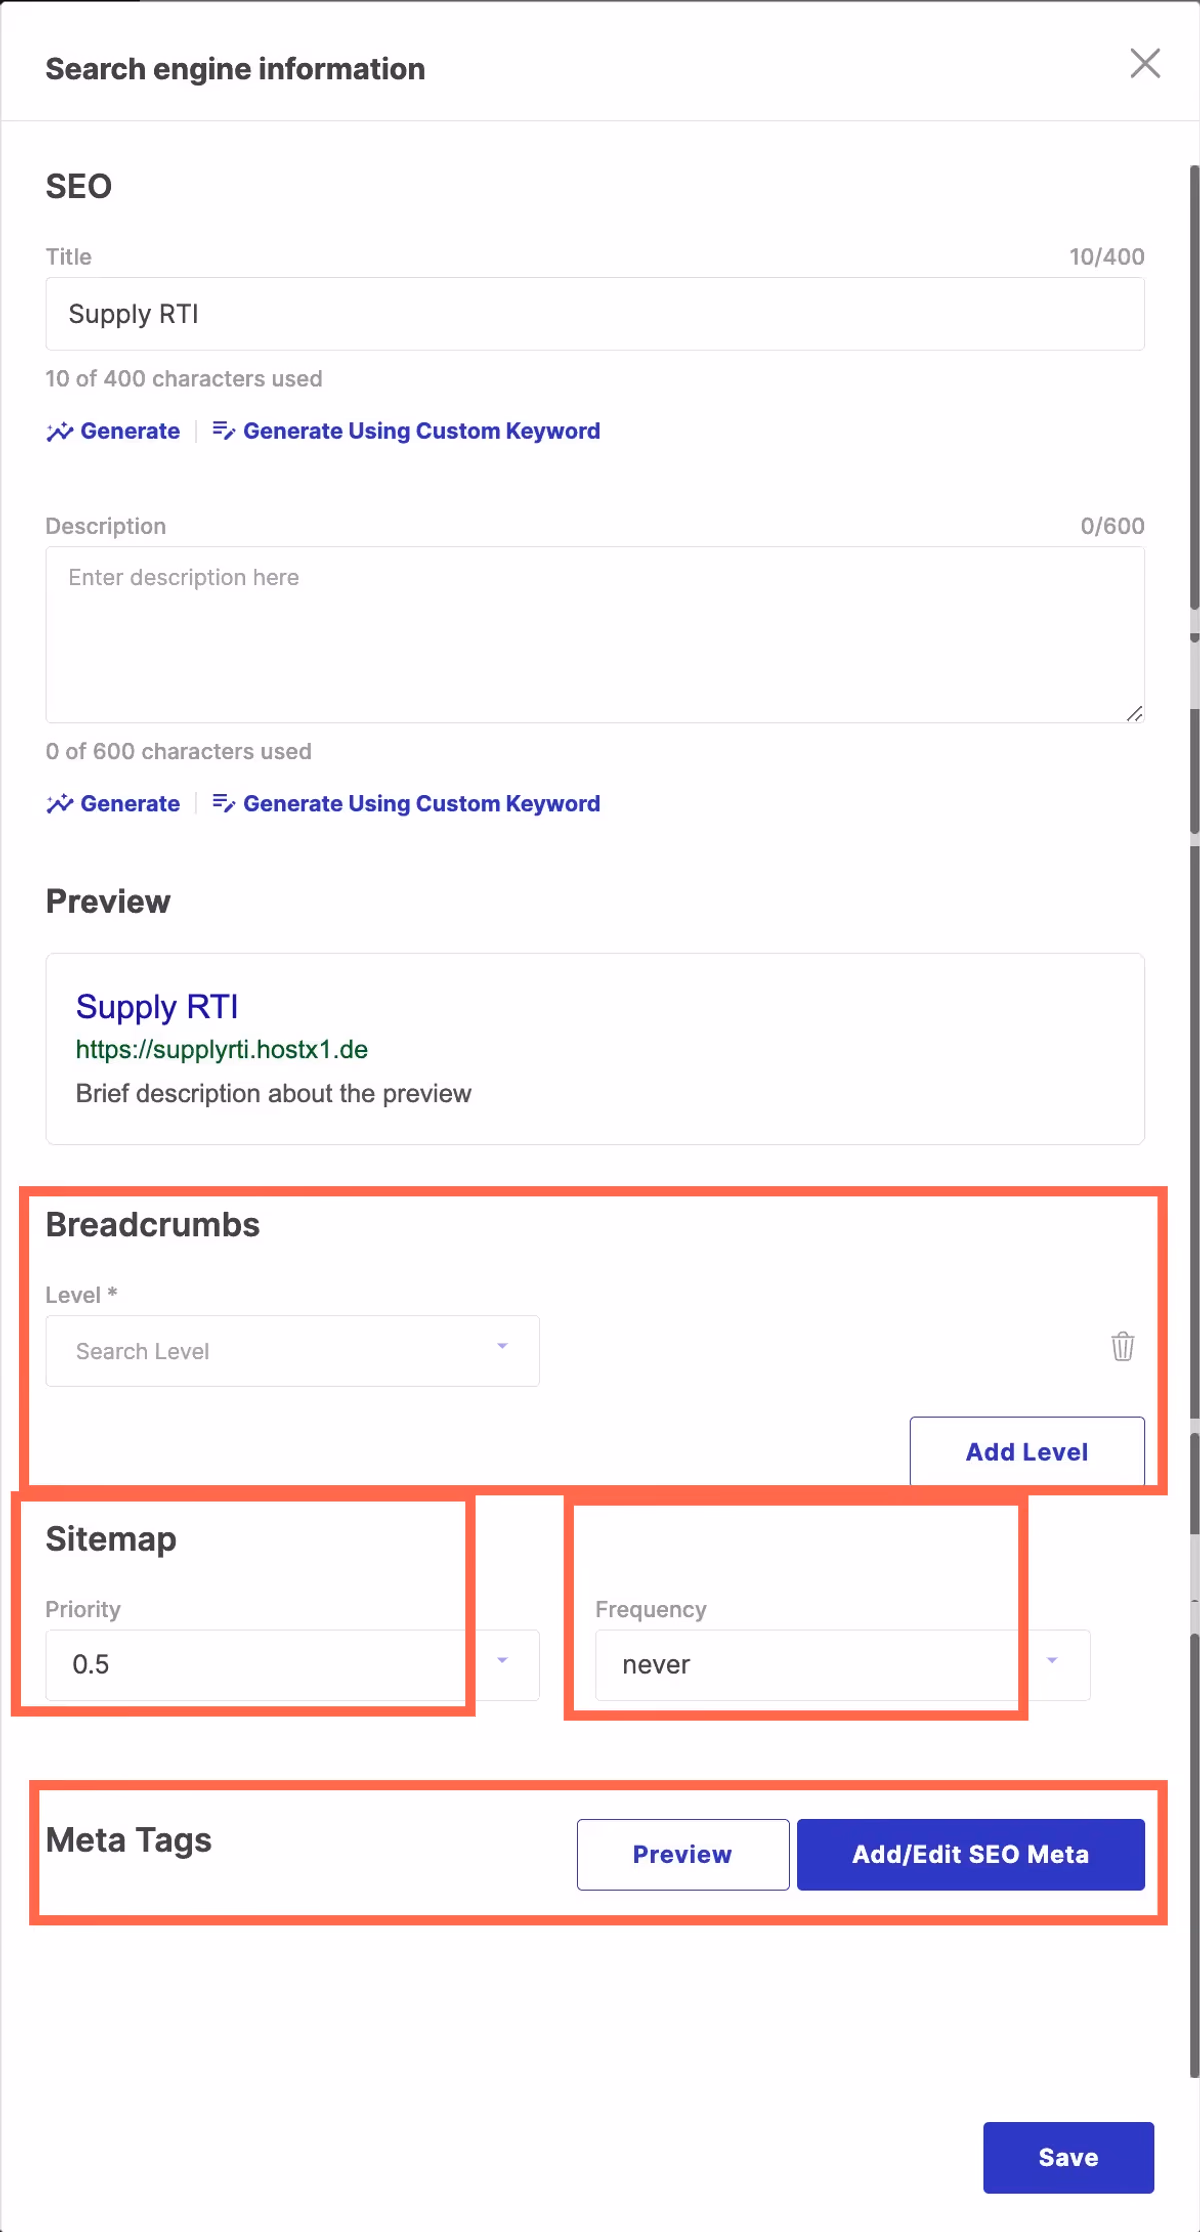Click the sparkle icon next to title Generate

[x=60, y=431]
